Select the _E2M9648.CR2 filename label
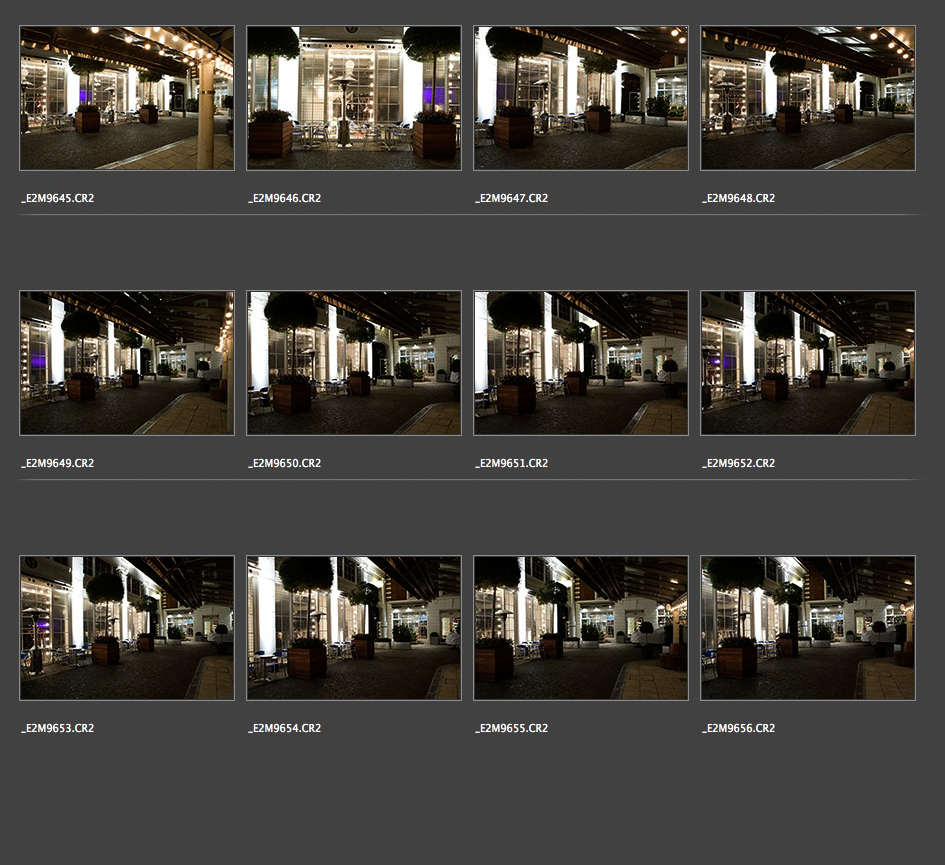This screenshot has height=865, width=945. click(739, 198)
